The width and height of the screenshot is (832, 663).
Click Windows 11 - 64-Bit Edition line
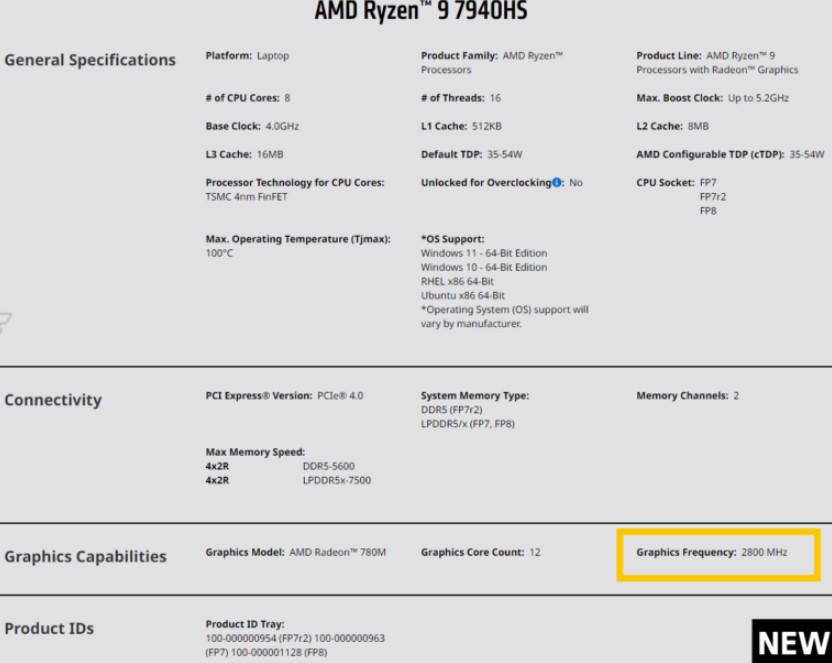click(x=484, y=254)
